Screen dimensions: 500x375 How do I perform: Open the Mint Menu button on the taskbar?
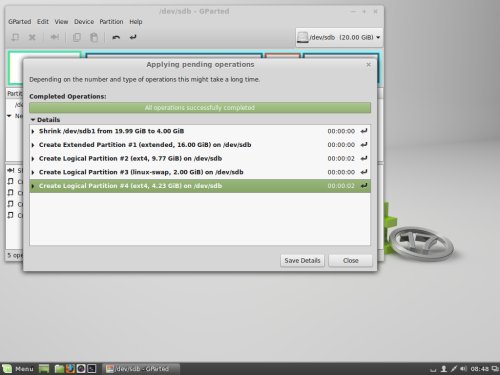18,369
